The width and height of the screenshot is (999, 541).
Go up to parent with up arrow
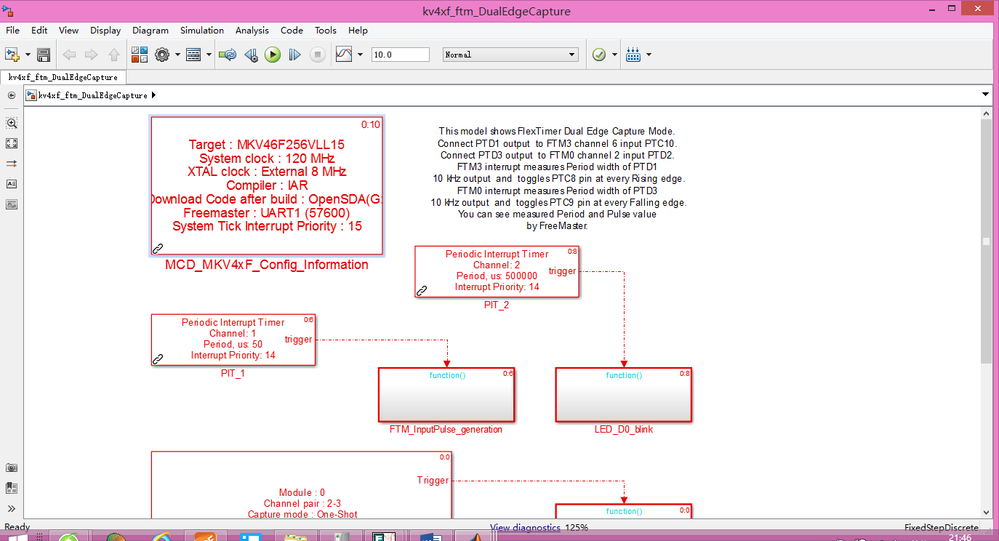[114, 55]
